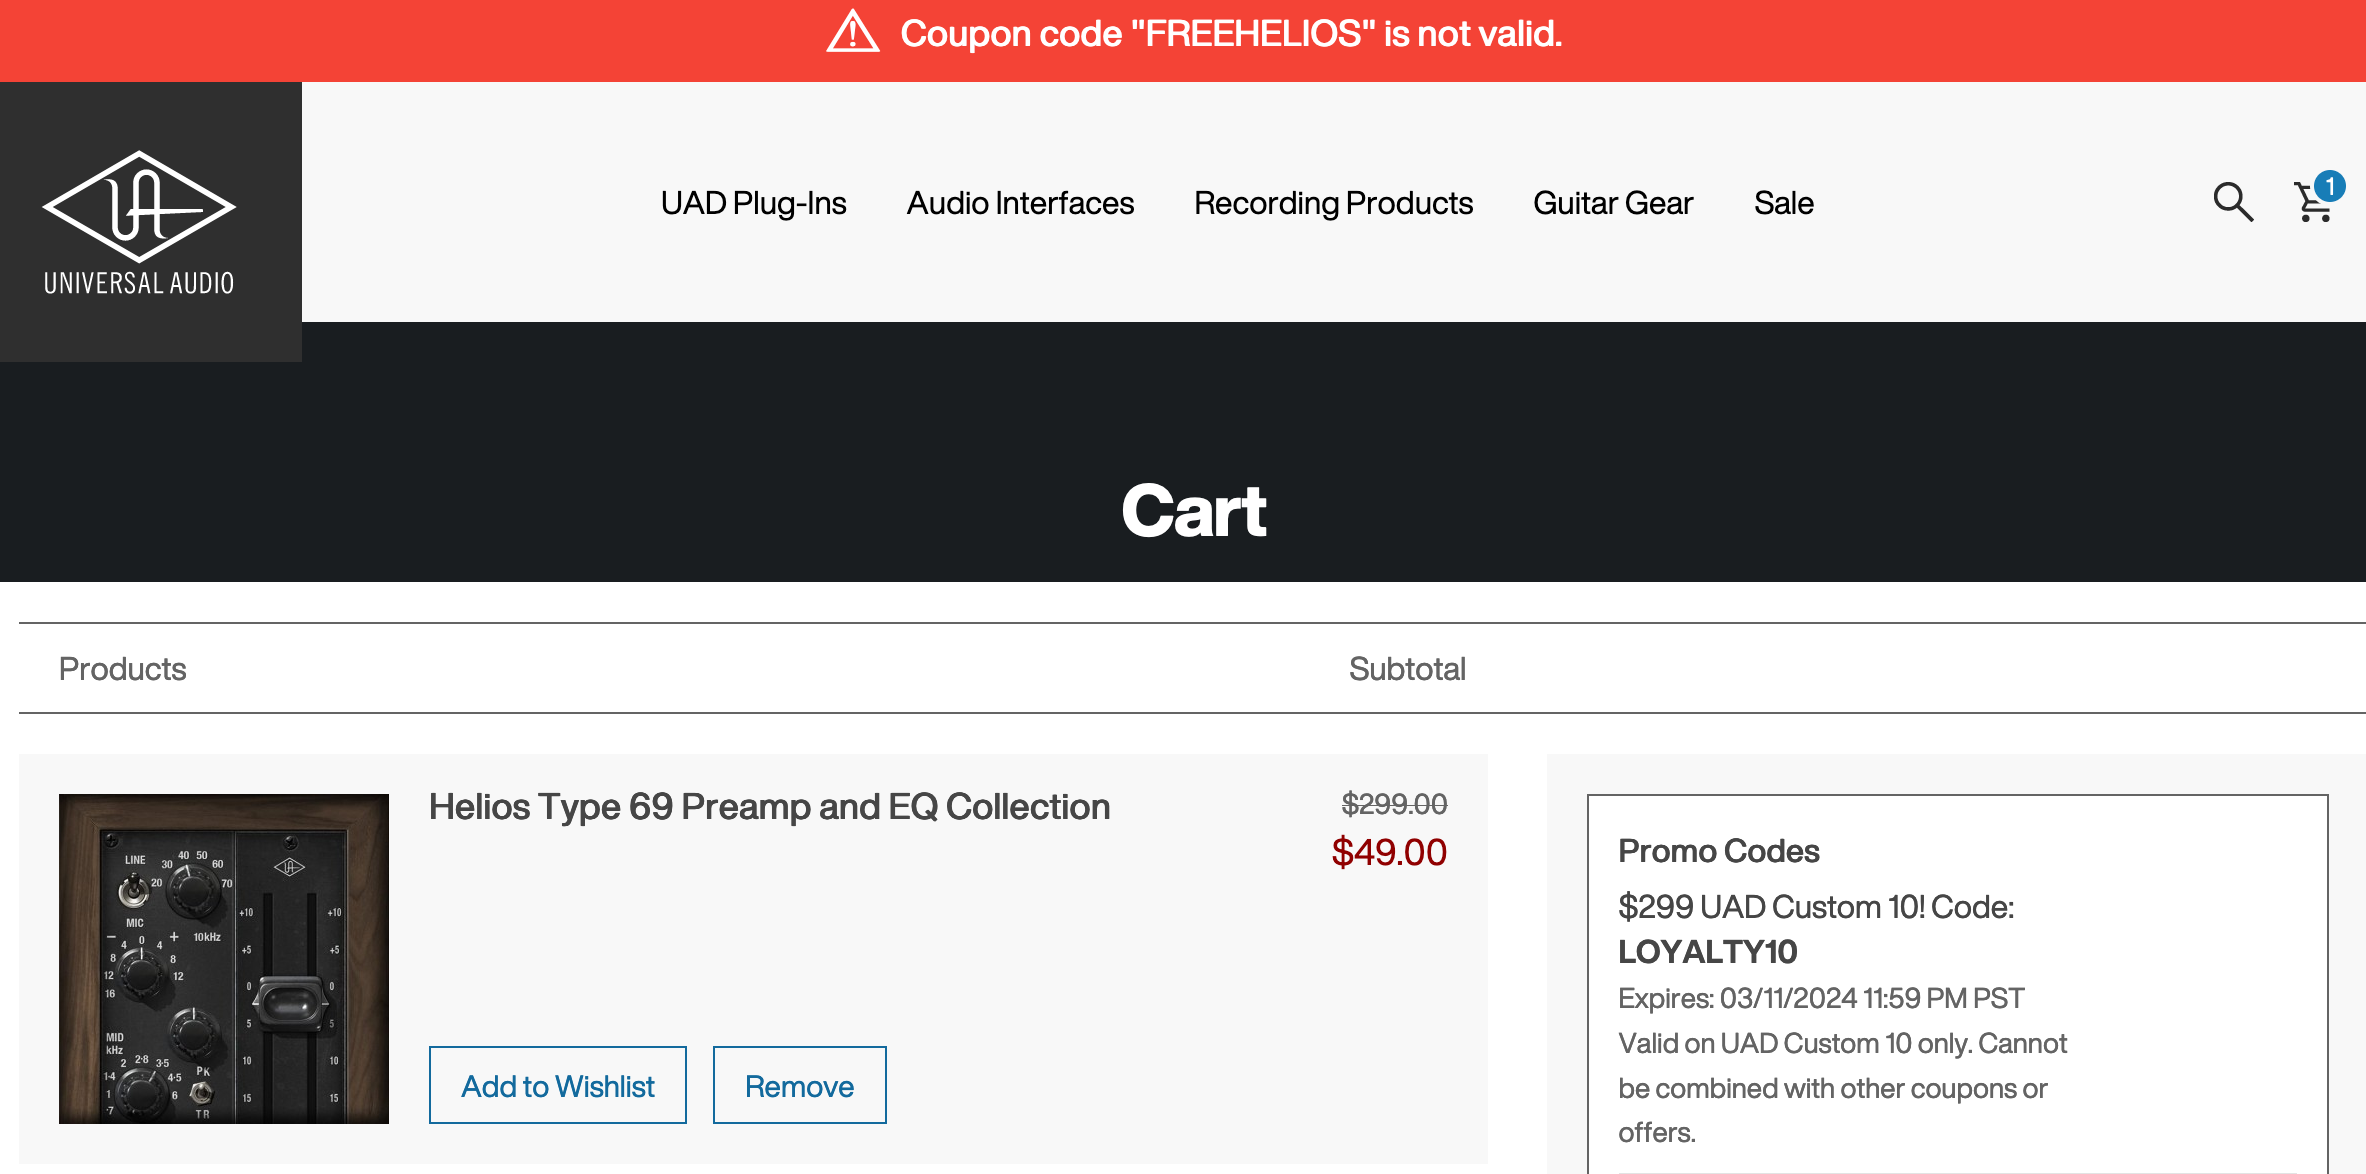2366x1174 pixels.
Task: Open the UAD Plug-Ins menu
Action: tap(753, 203)
